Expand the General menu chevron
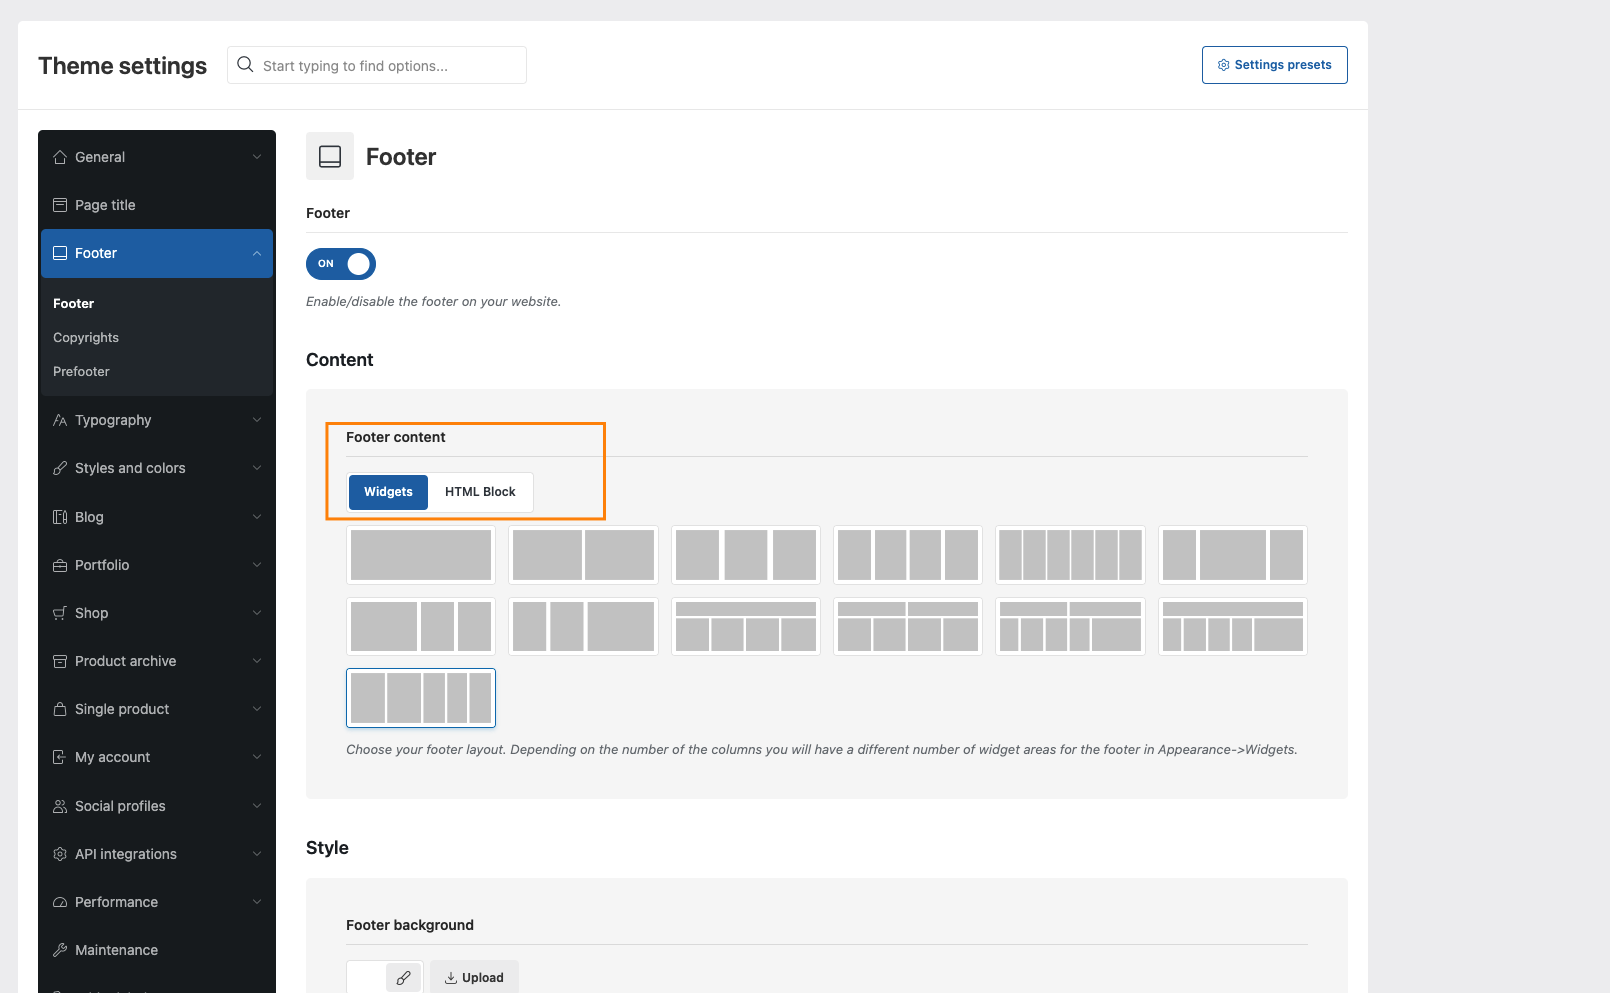The width and height of the screenshot is (1610, 993). (257, 157)
